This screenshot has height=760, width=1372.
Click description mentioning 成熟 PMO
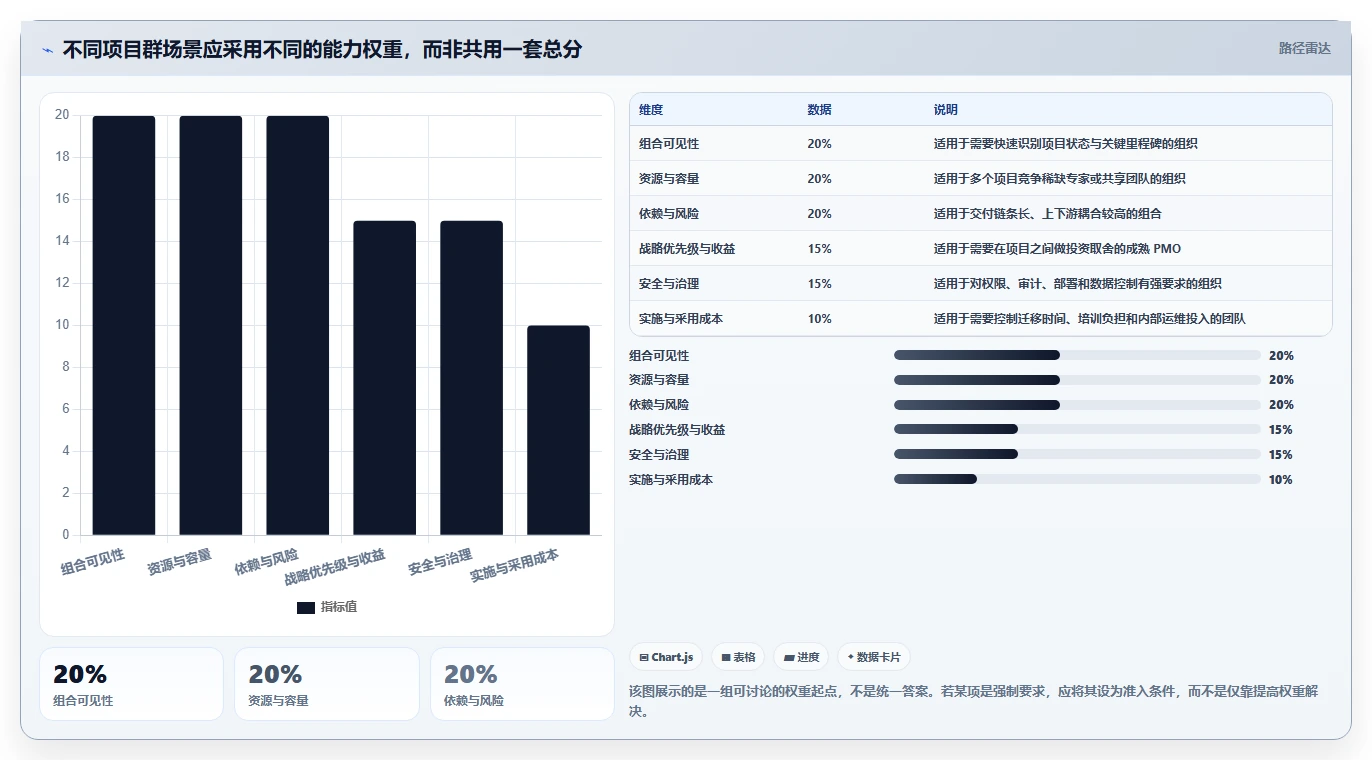click(1057, 249)
